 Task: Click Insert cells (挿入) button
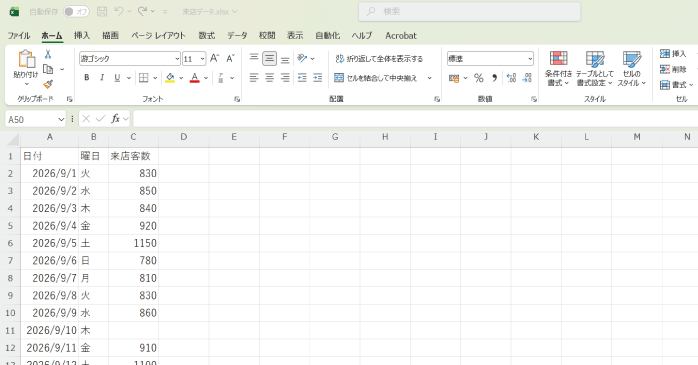click(x=673, y=54)
